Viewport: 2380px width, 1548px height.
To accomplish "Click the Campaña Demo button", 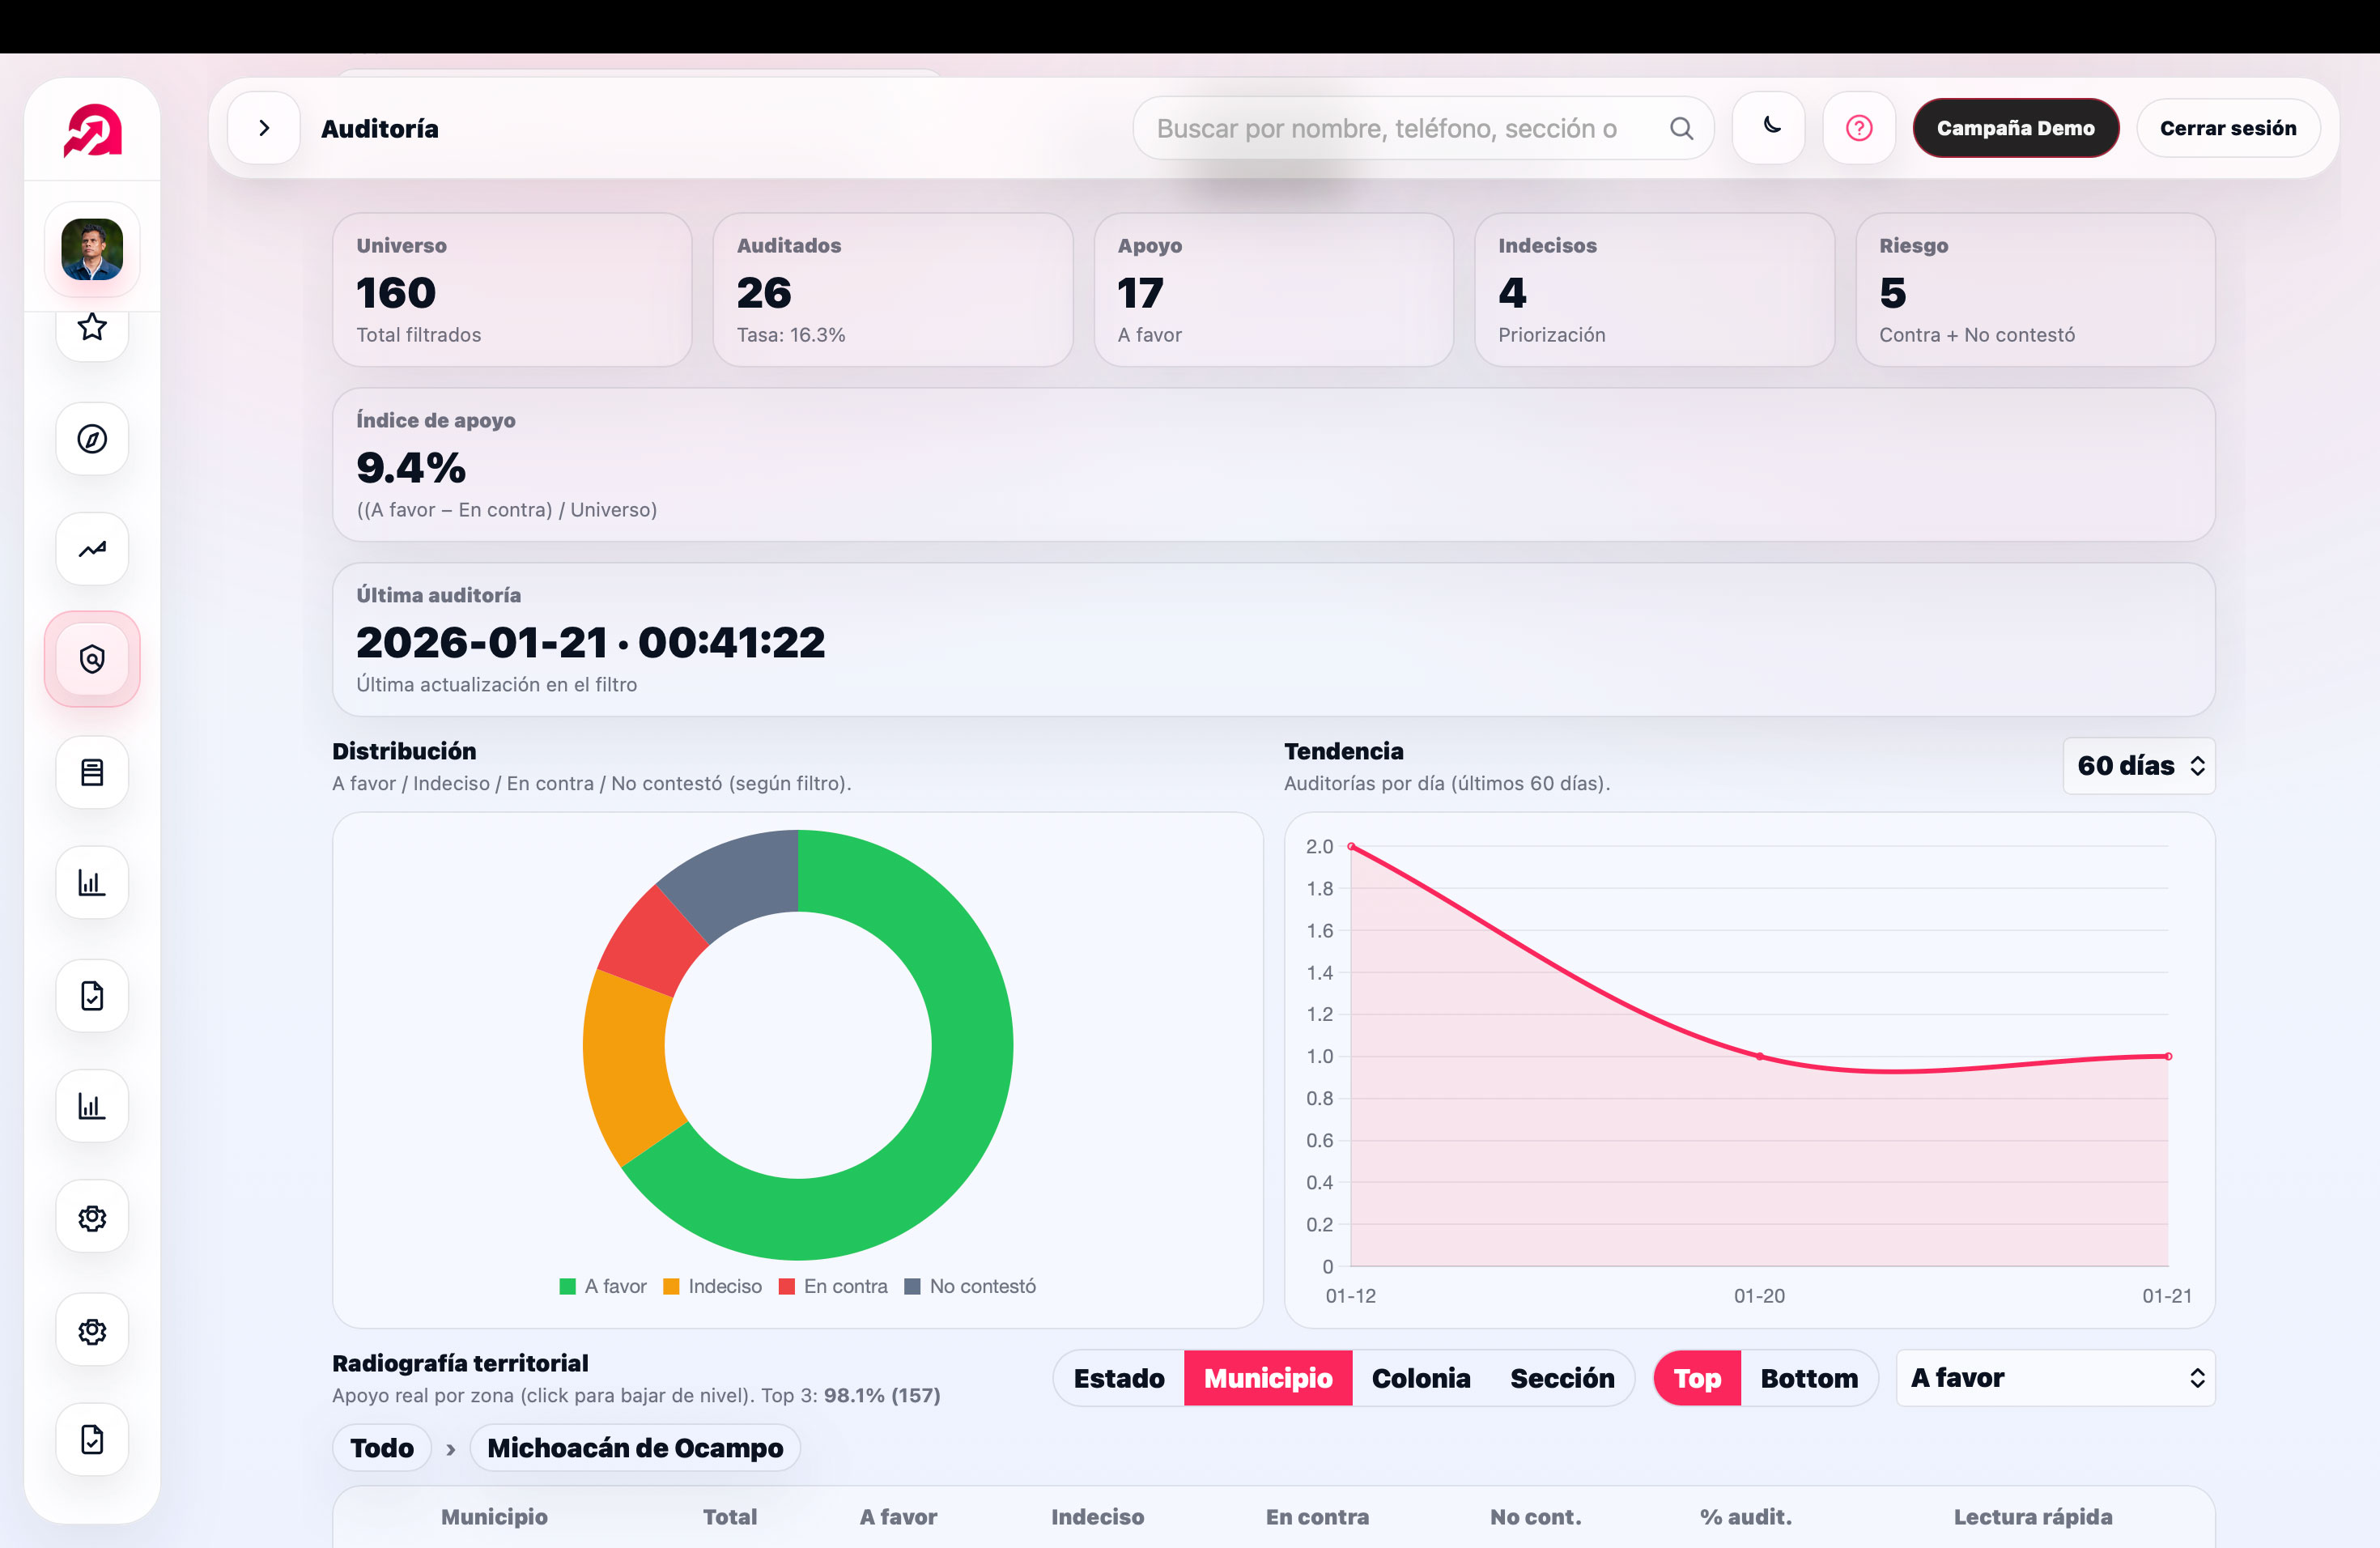I will 2015,128.
